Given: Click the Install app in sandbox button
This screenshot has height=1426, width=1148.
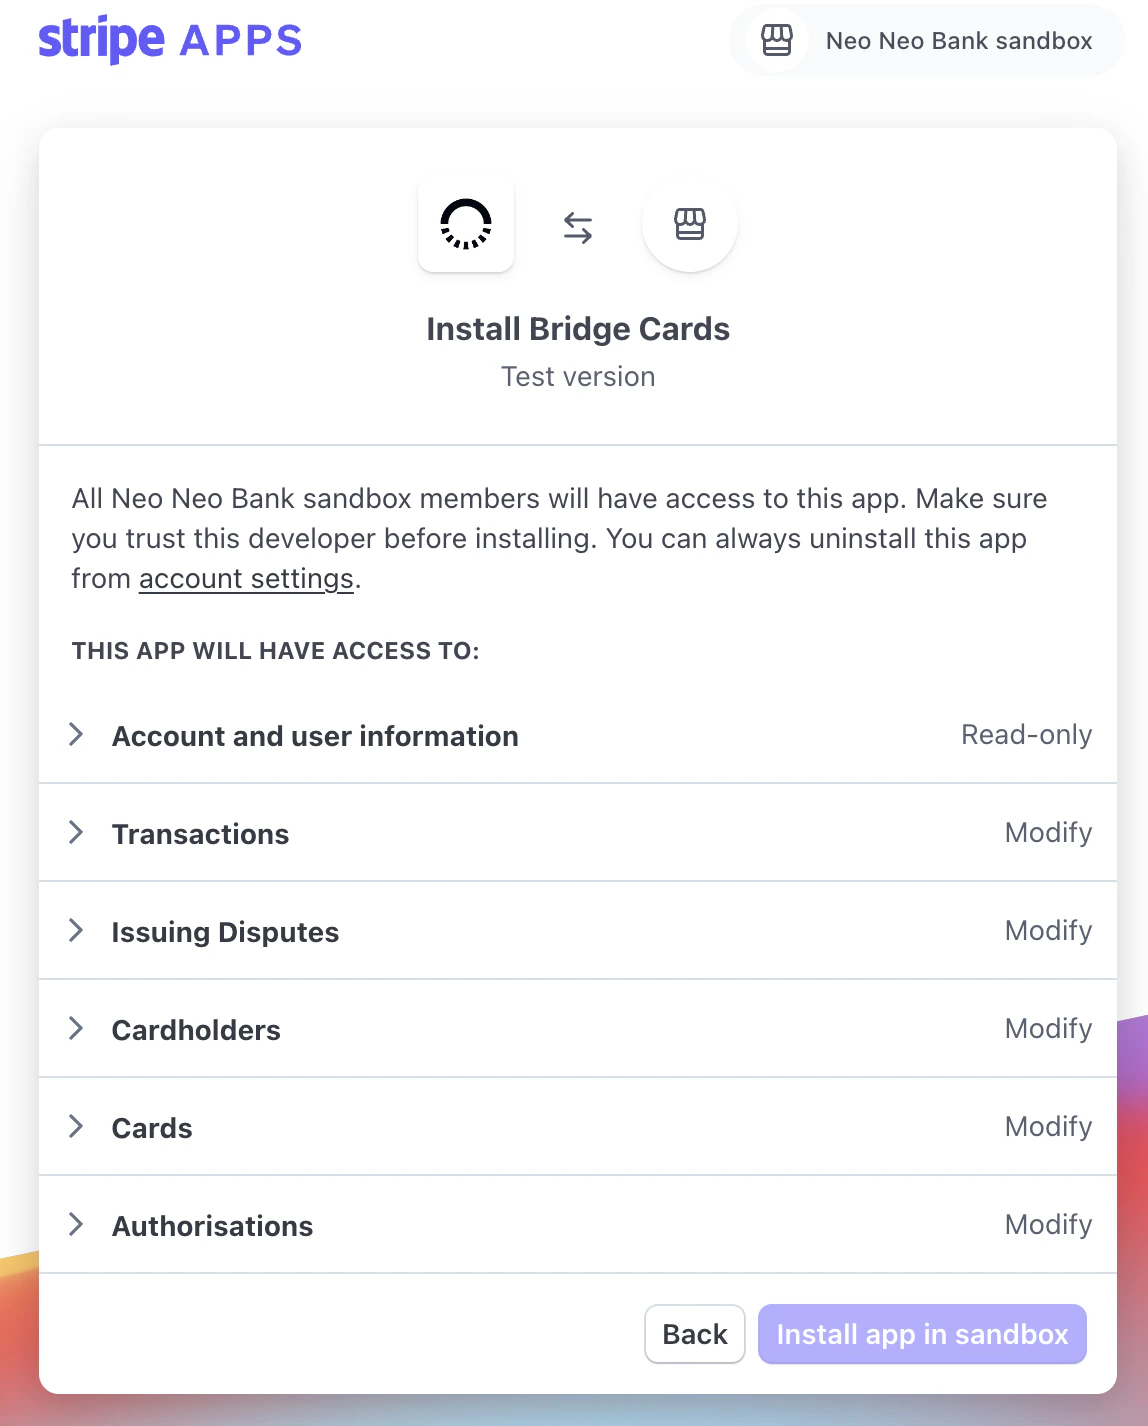Looking at the screenshot, I should (921, 1334).
